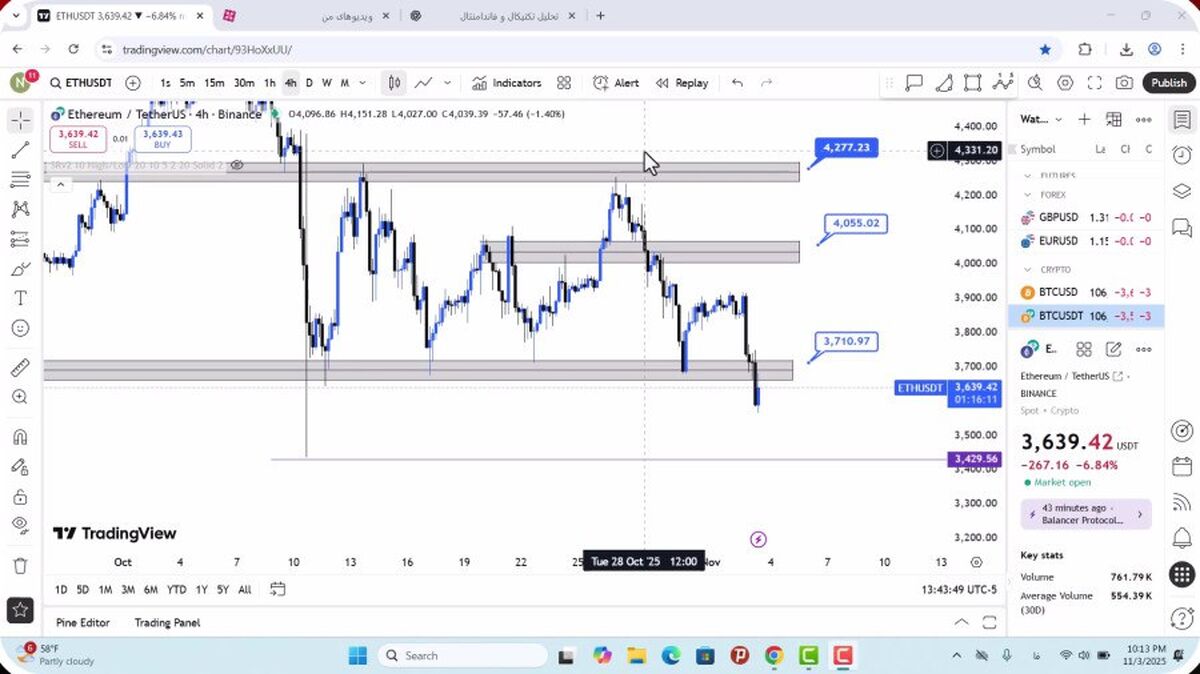
Task: Select the zoom in tool
Action: click(x=20, y=397)
